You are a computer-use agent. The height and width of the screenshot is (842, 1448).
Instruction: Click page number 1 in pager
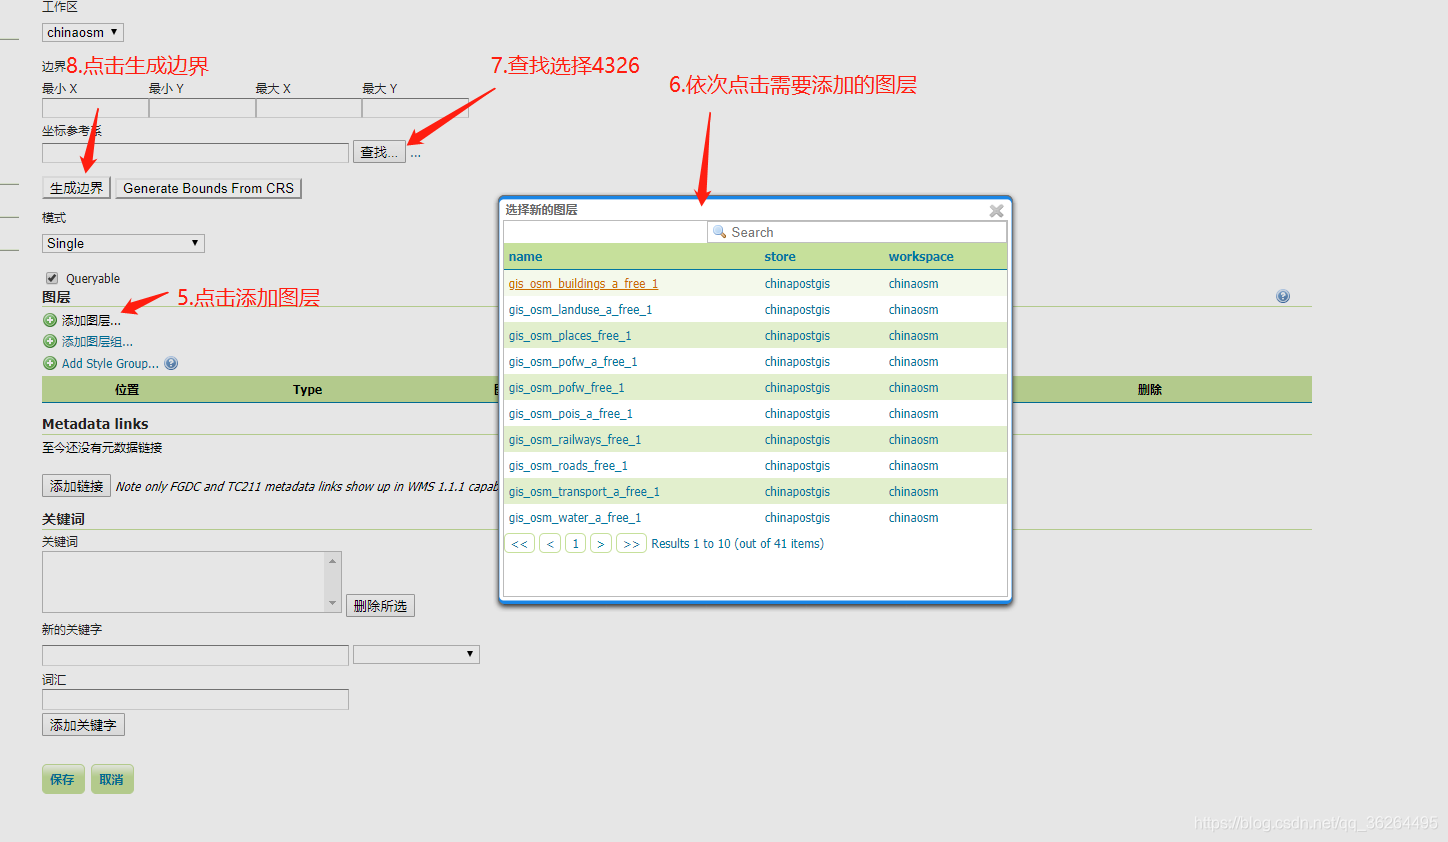pyautogui.click(x=575, y=543)
